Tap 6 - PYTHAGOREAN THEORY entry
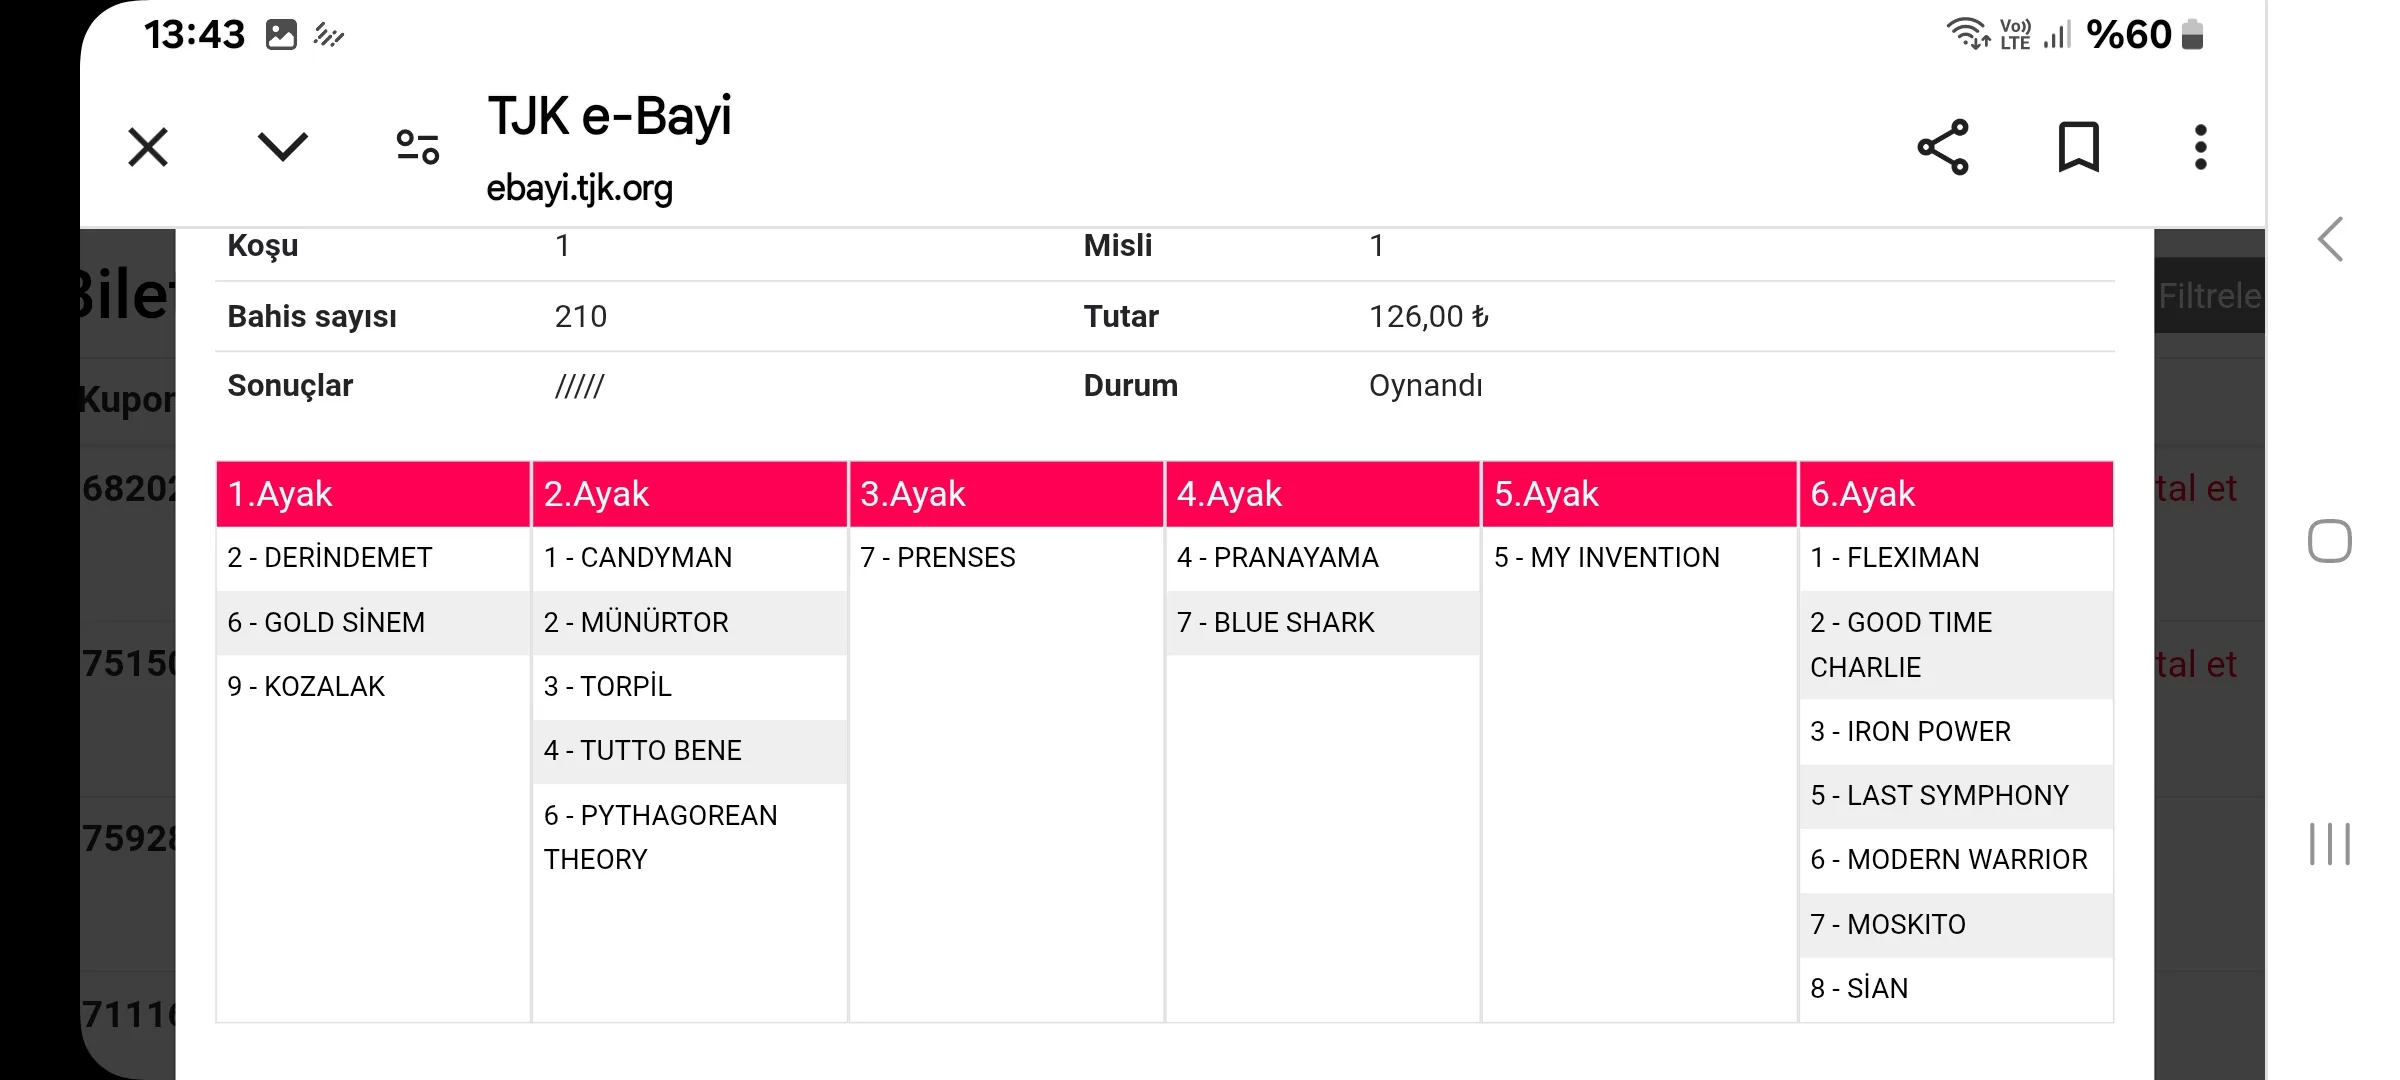This screenshot has height=1080, width=2400. pyautogui.click(x=660, y=837)
